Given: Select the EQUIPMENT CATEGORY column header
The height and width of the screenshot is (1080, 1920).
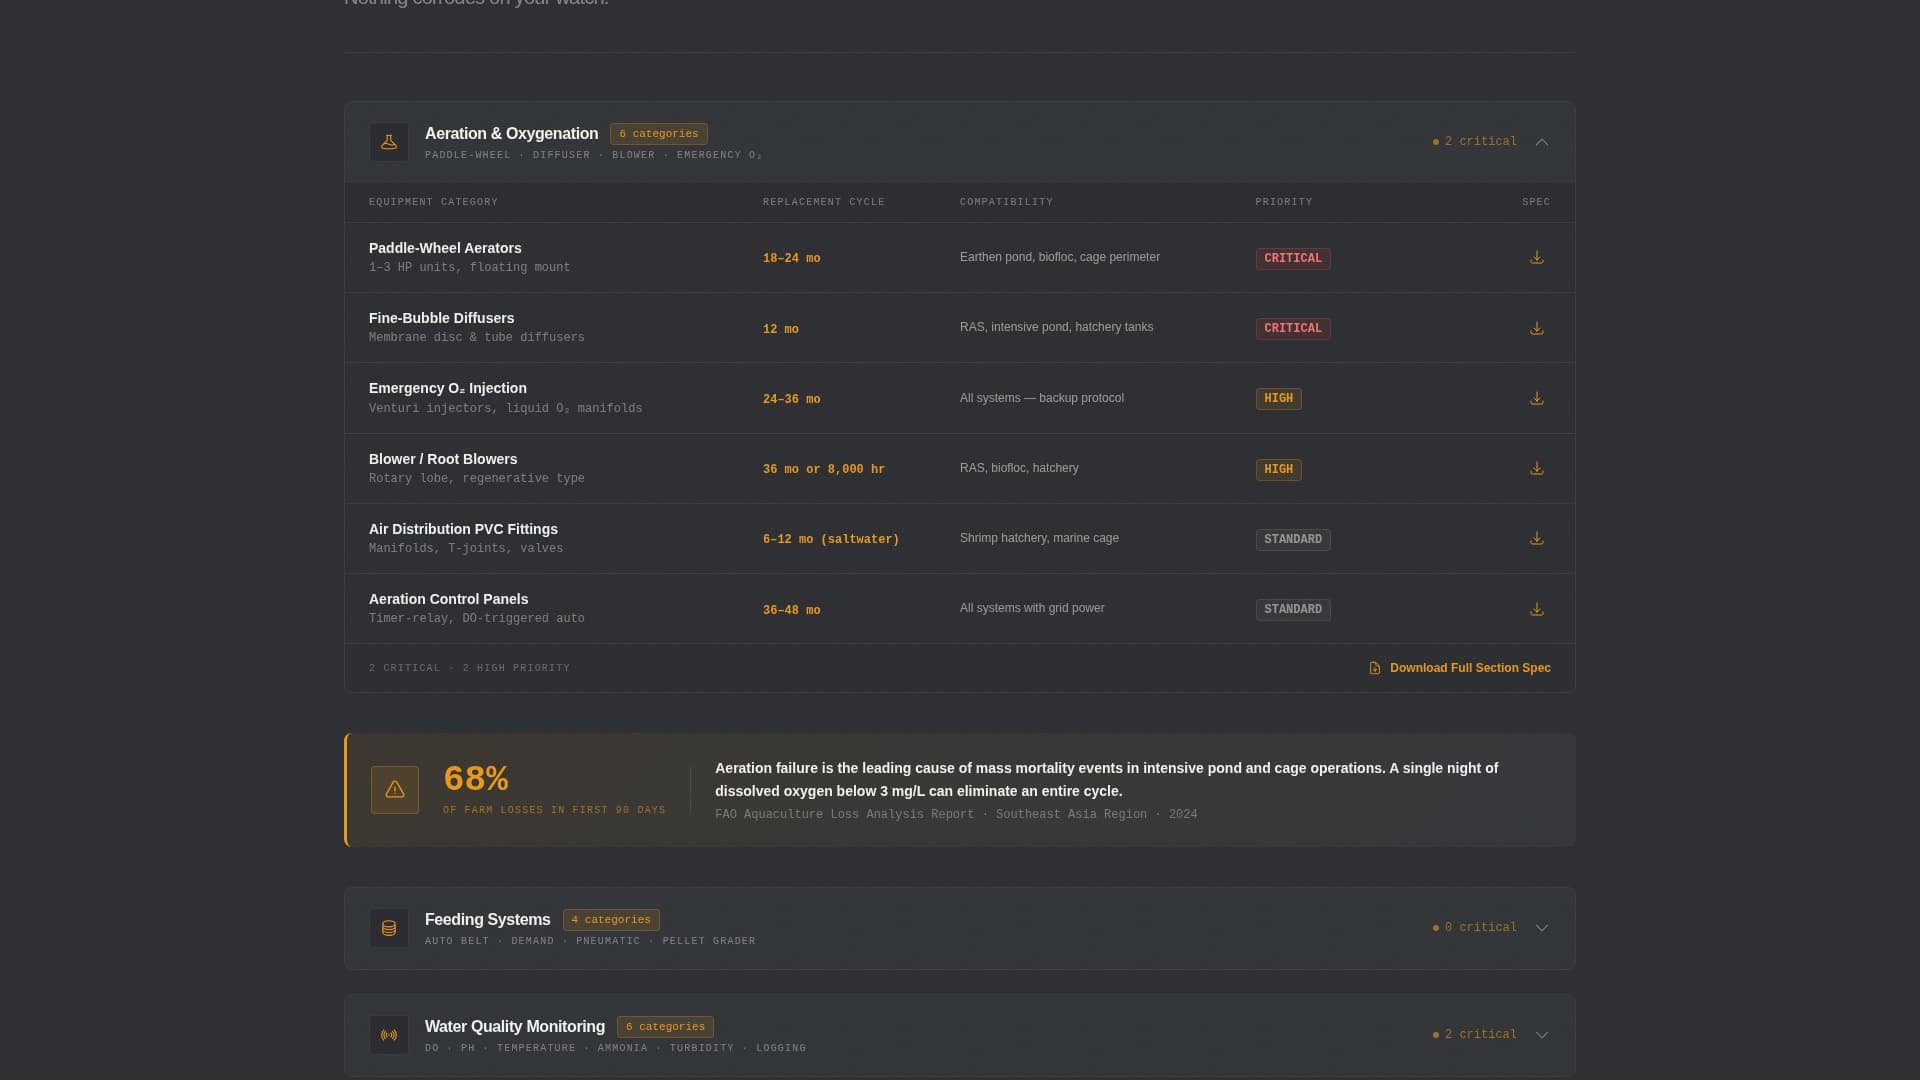Looking at the screenshot, I should [x=433, y=202].
